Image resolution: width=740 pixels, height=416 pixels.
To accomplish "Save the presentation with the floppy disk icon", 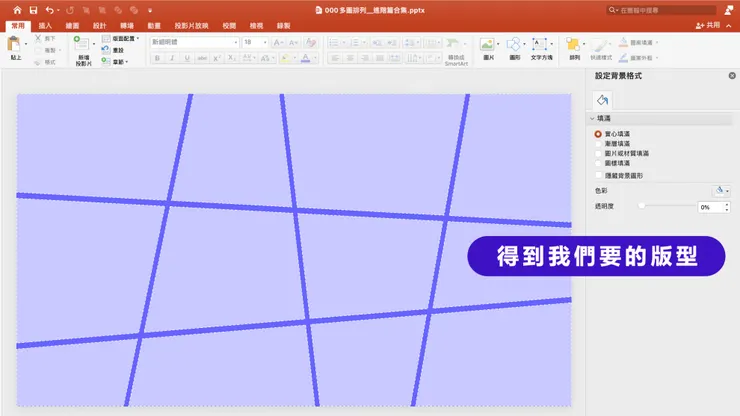I will tap(33, 10).
